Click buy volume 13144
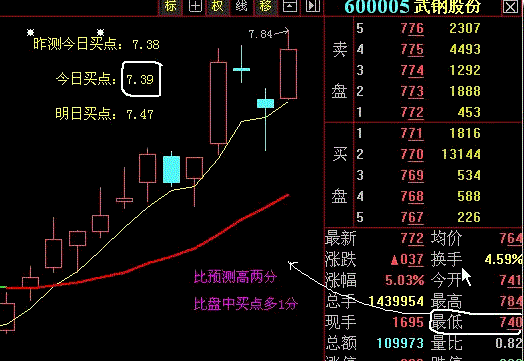This screenshot has height=361, width=524. click(x=461, y=154)
